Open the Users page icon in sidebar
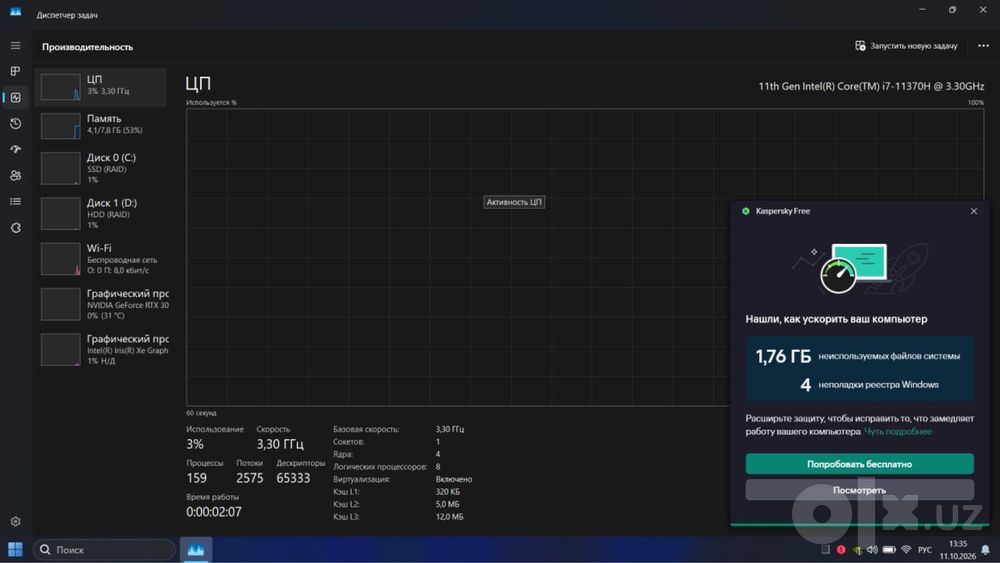This screenshot has width=1000, height=563. tap(15, 175)
